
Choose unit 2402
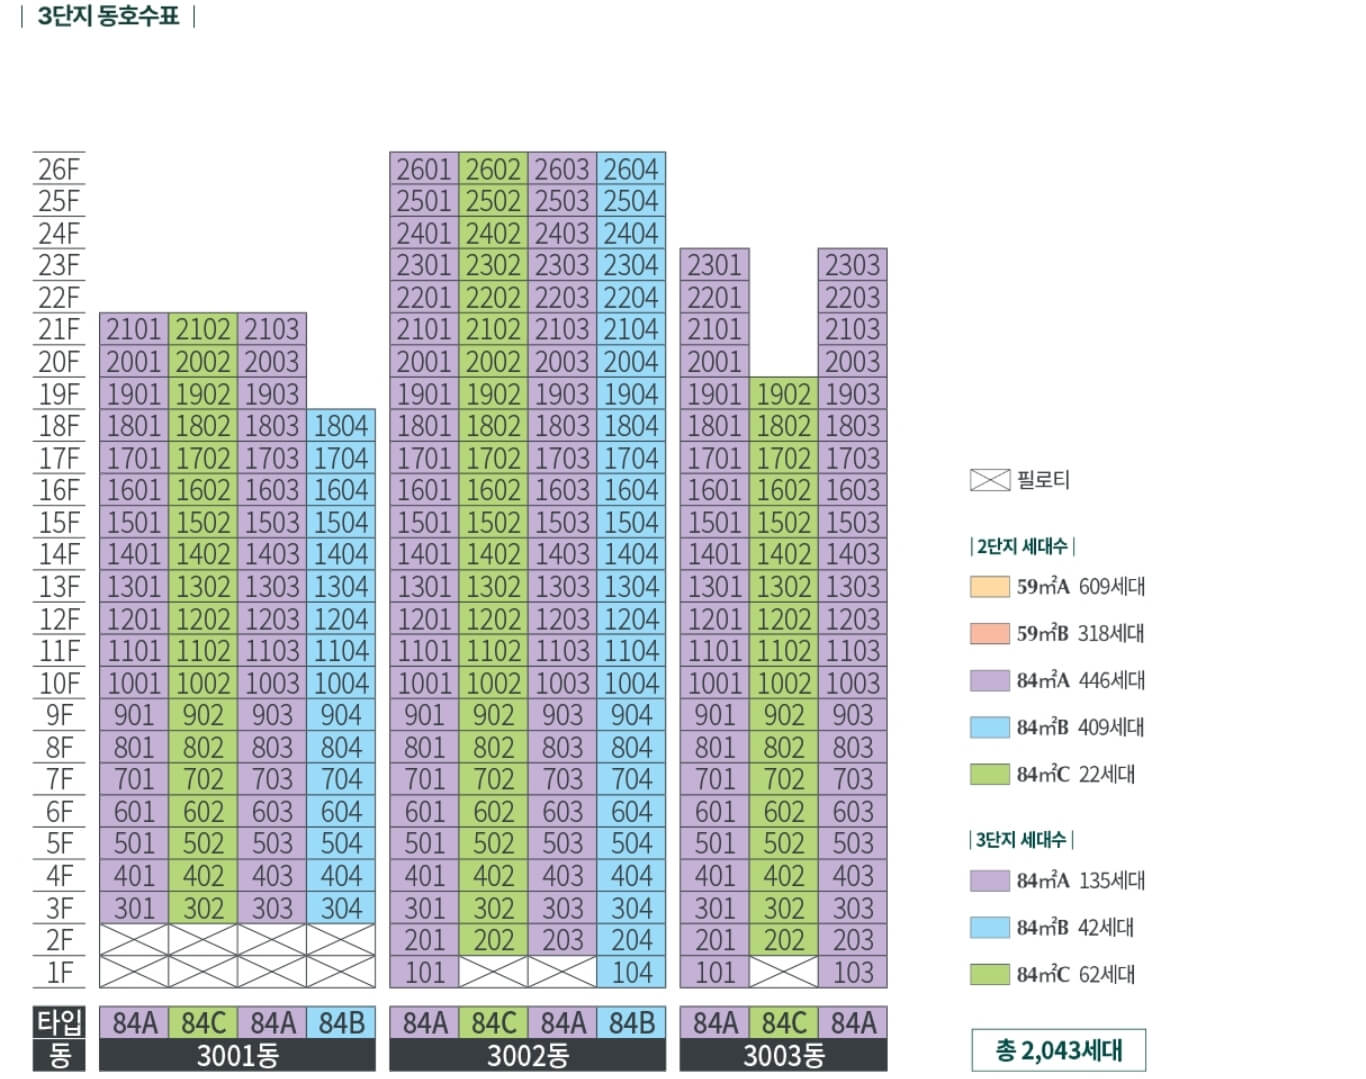493,233
